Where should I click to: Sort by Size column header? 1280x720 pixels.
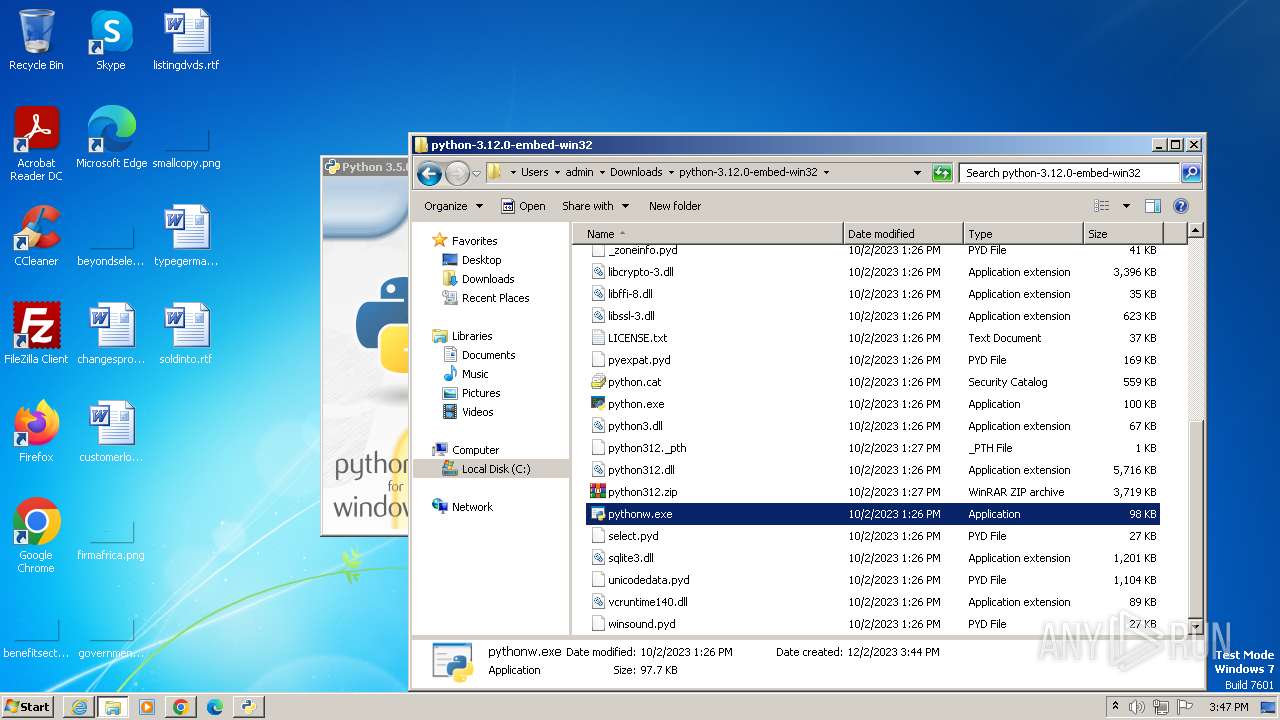coord(1122,233)
